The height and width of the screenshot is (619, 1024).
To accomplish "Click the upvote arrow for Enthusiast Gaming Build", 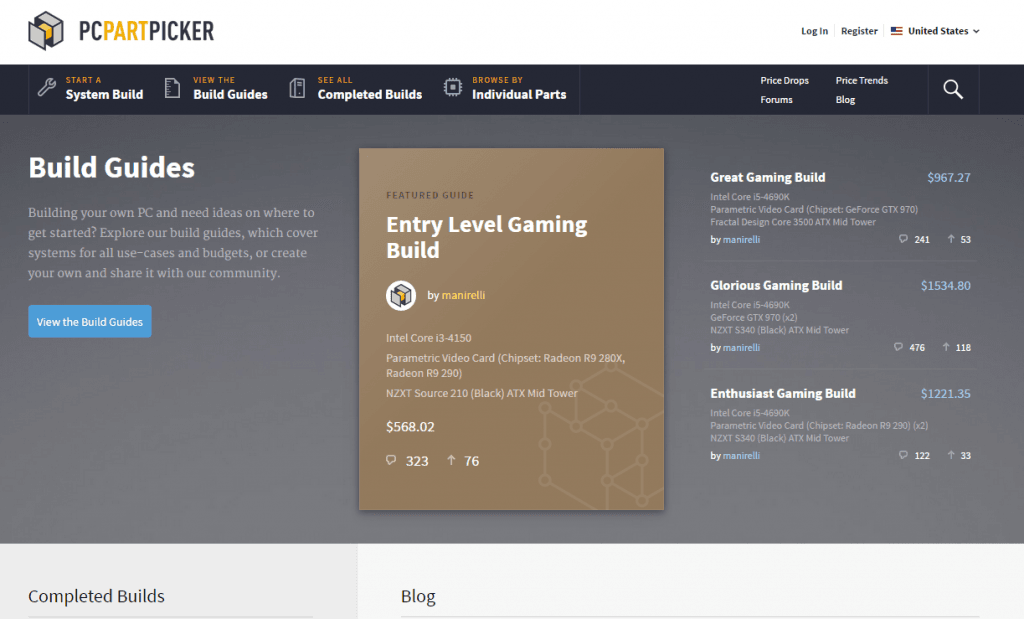I will (x=951, y=454).
